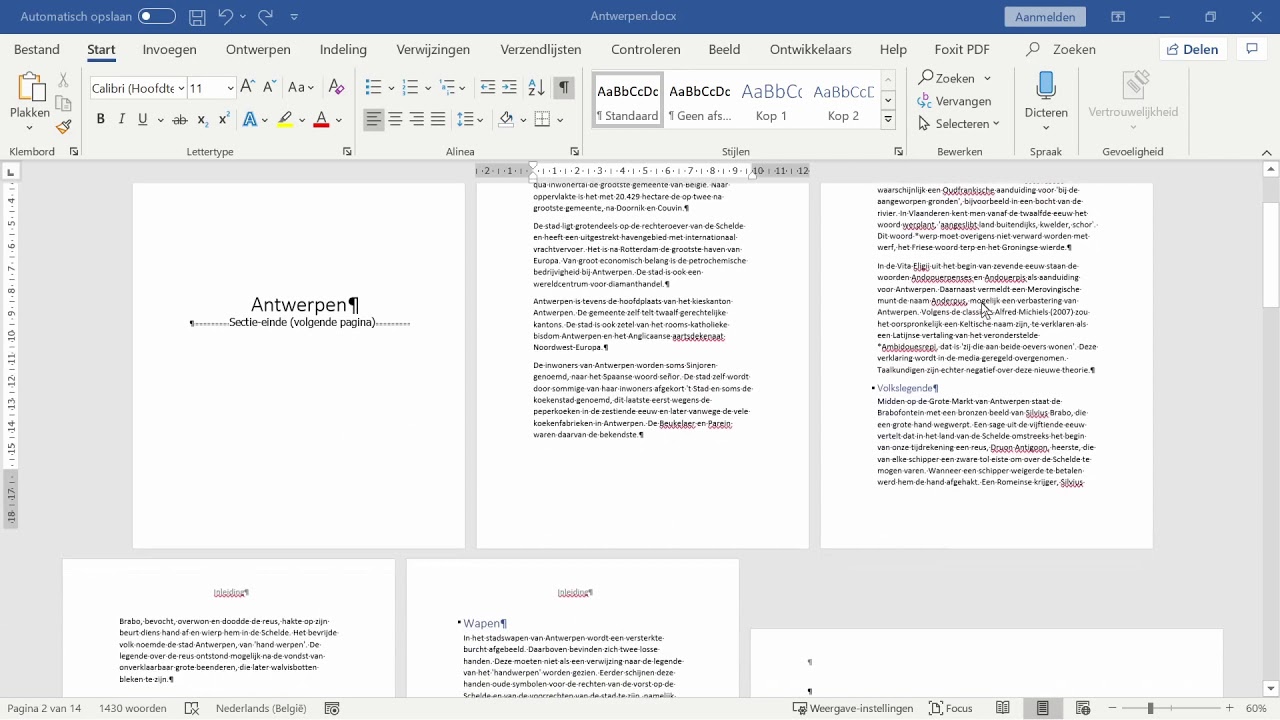Click the Justify alignment icon
This screenshot has height=720, width=1280.
click(438, 120)
